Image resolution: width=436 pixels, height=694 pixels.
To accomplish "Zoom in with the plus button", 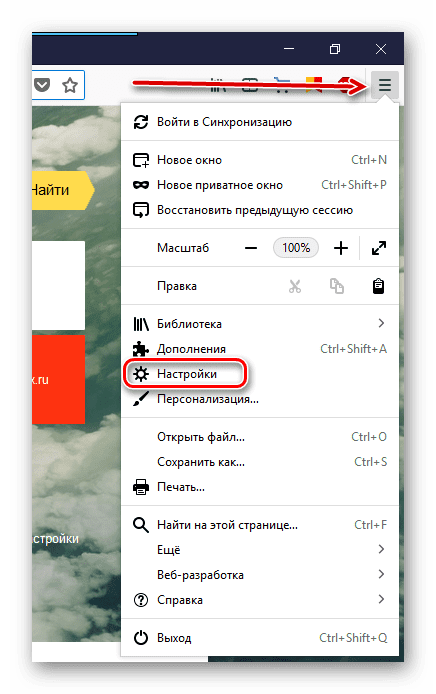I will pos(340,248).
